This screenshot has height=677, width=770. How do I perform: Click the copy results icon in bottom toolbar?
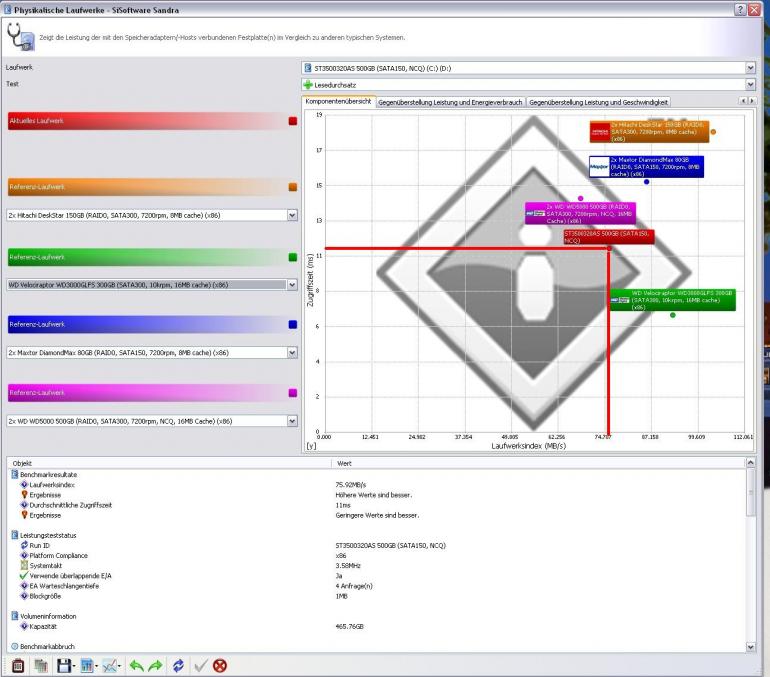click(x=41, y=666)
